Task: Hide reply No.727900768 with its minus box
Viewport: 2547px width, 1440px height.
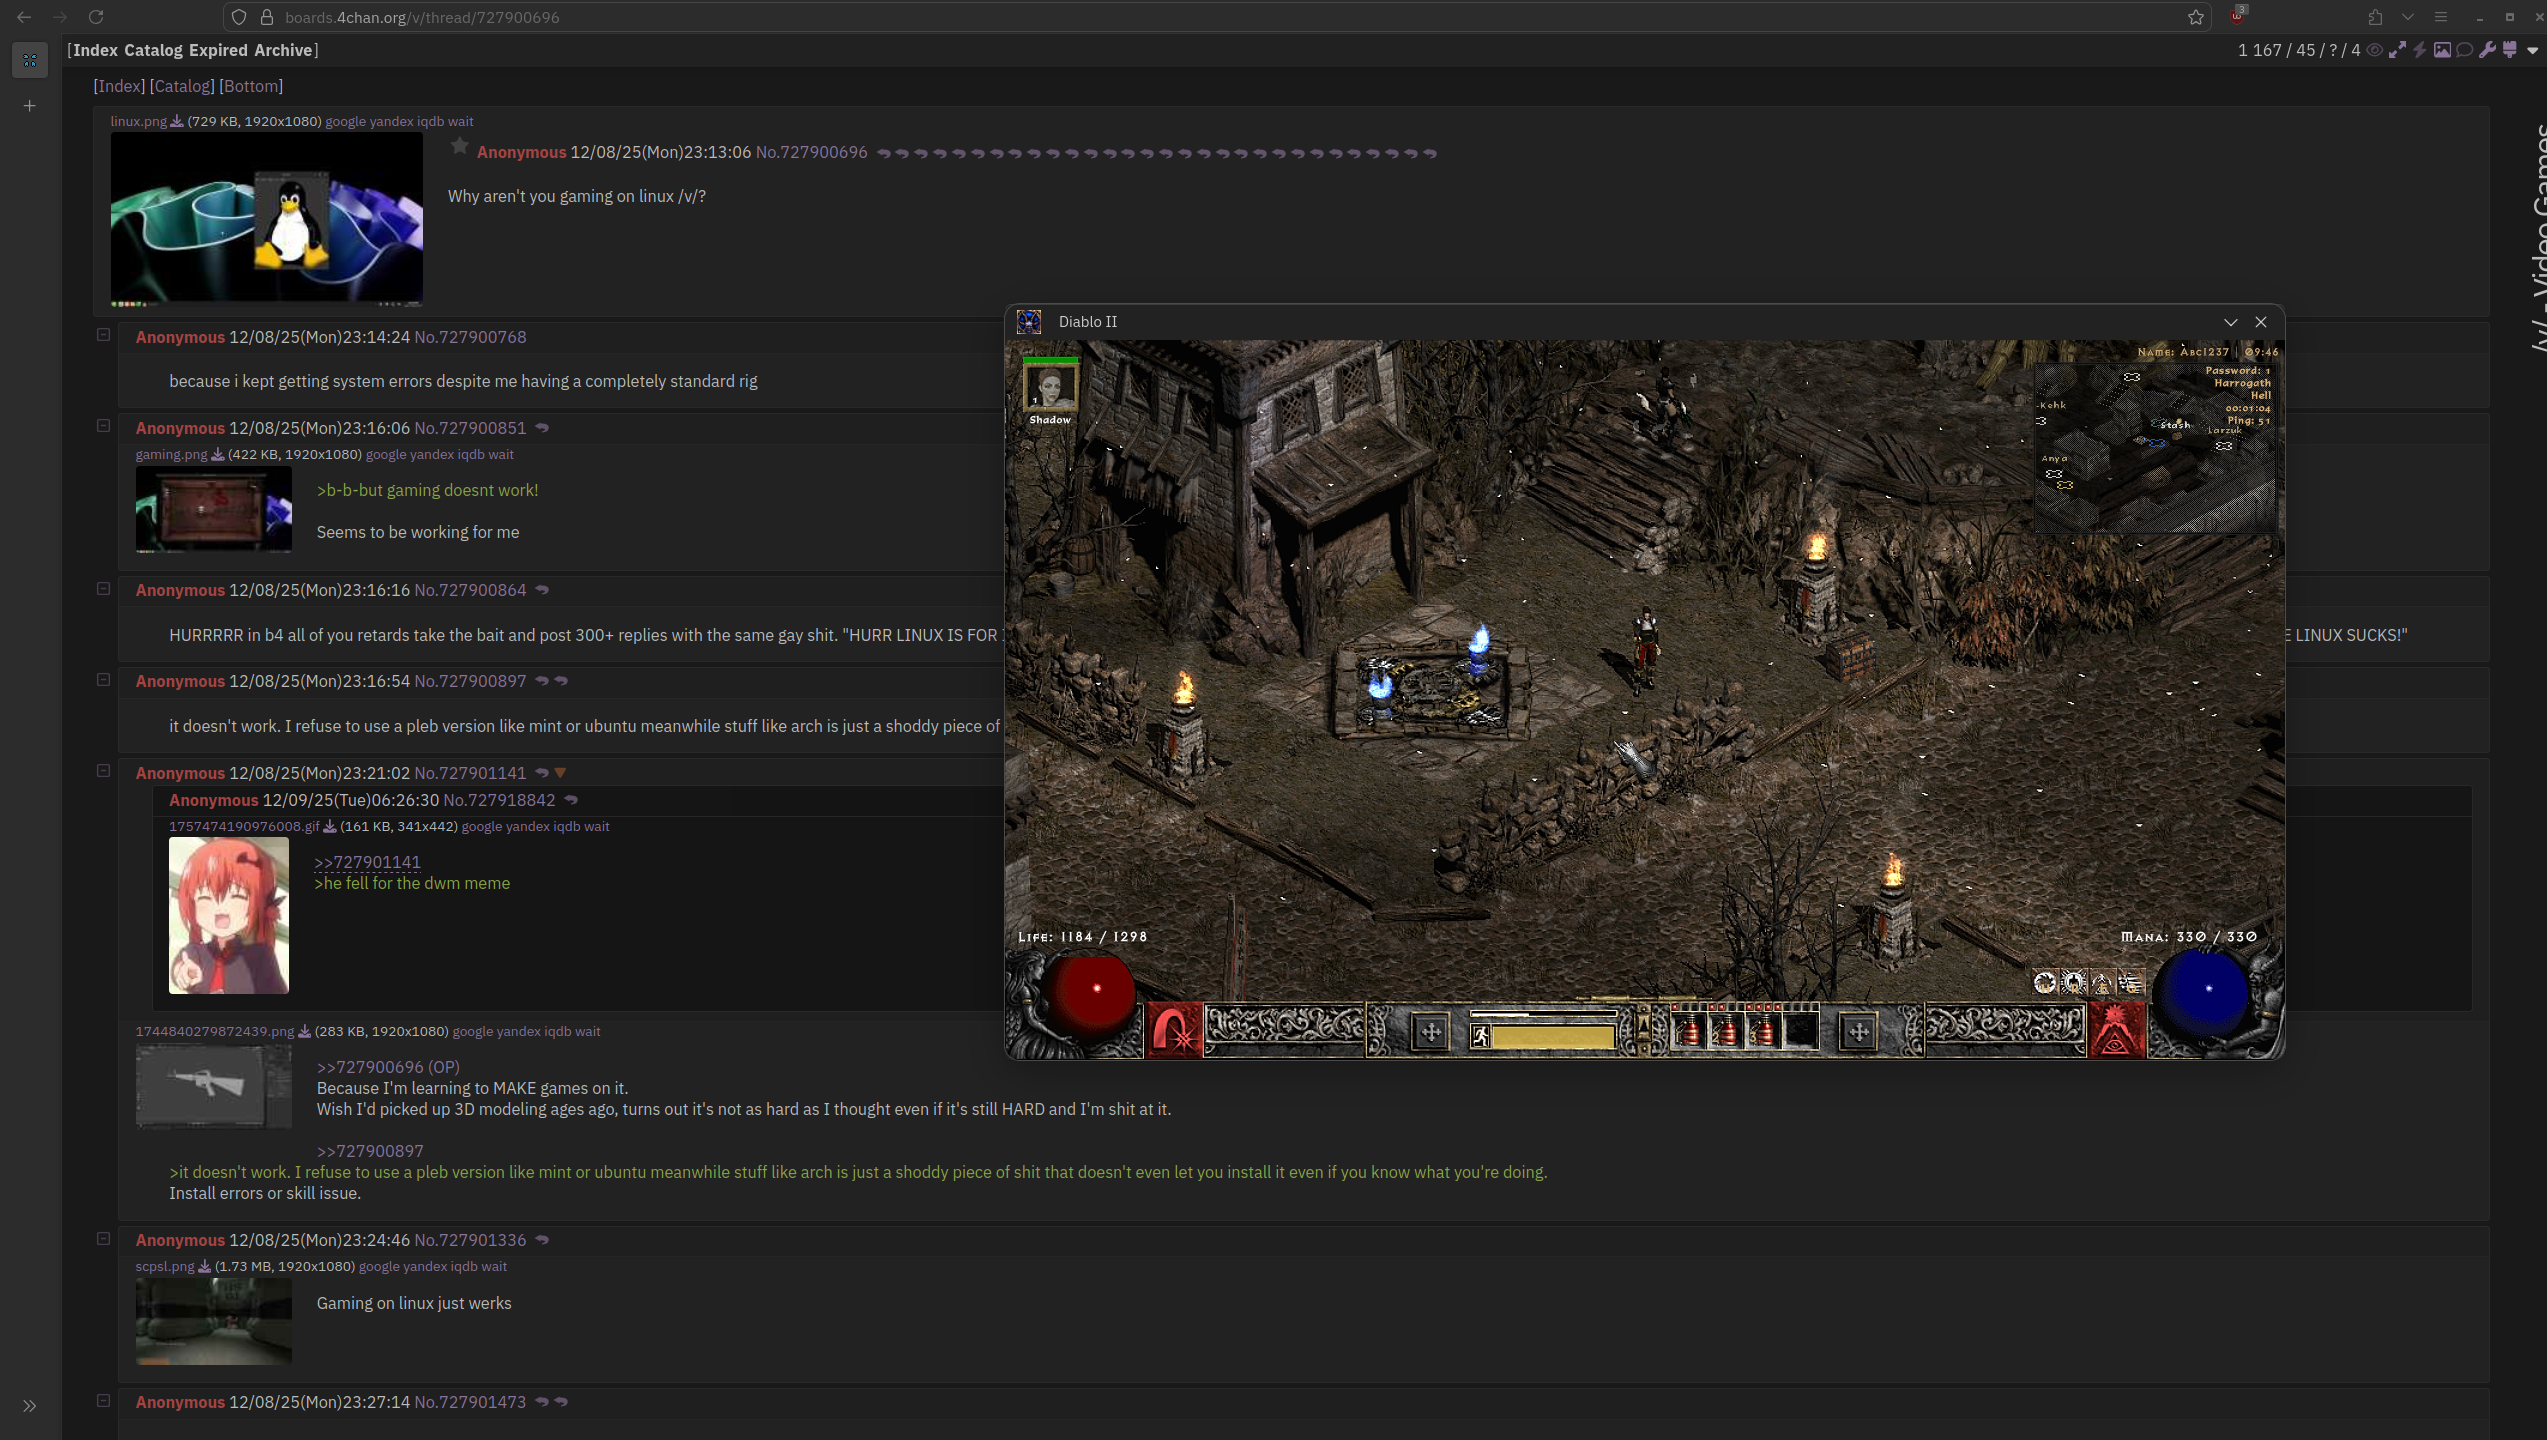Action: tap(103, 335)
